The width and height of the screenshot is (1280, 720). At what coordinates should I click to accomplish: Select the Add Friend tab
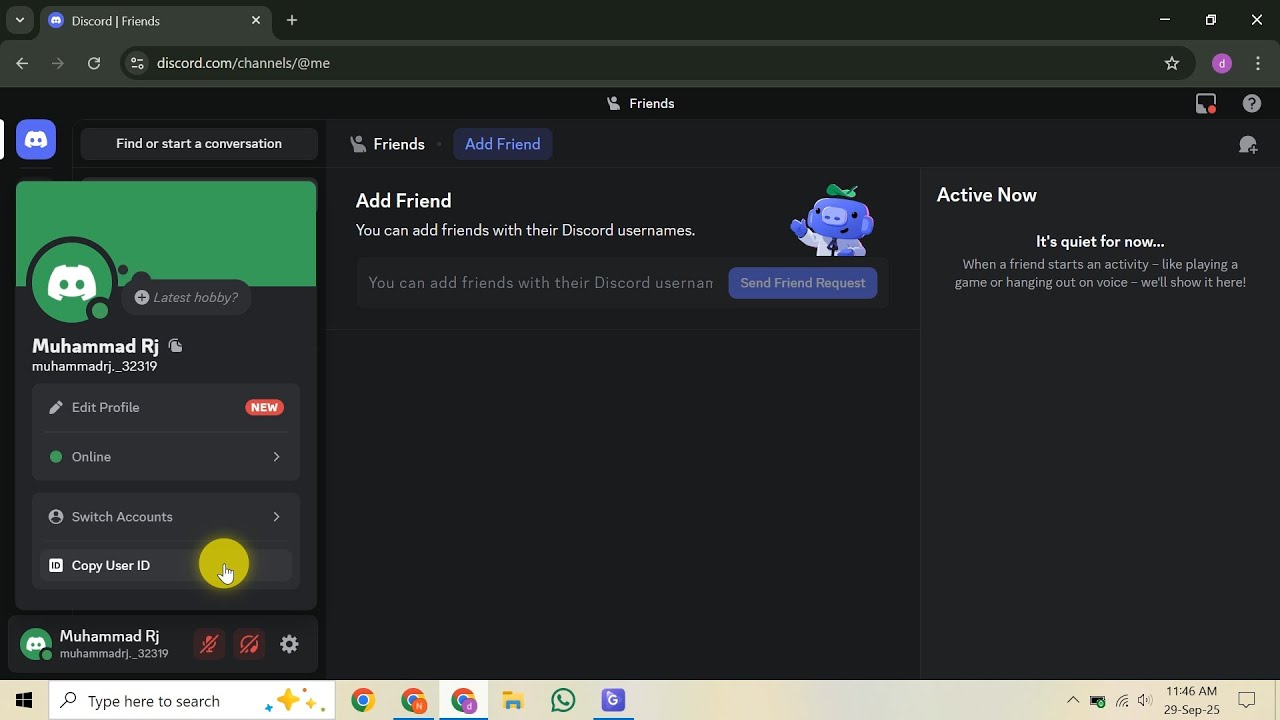503,144
